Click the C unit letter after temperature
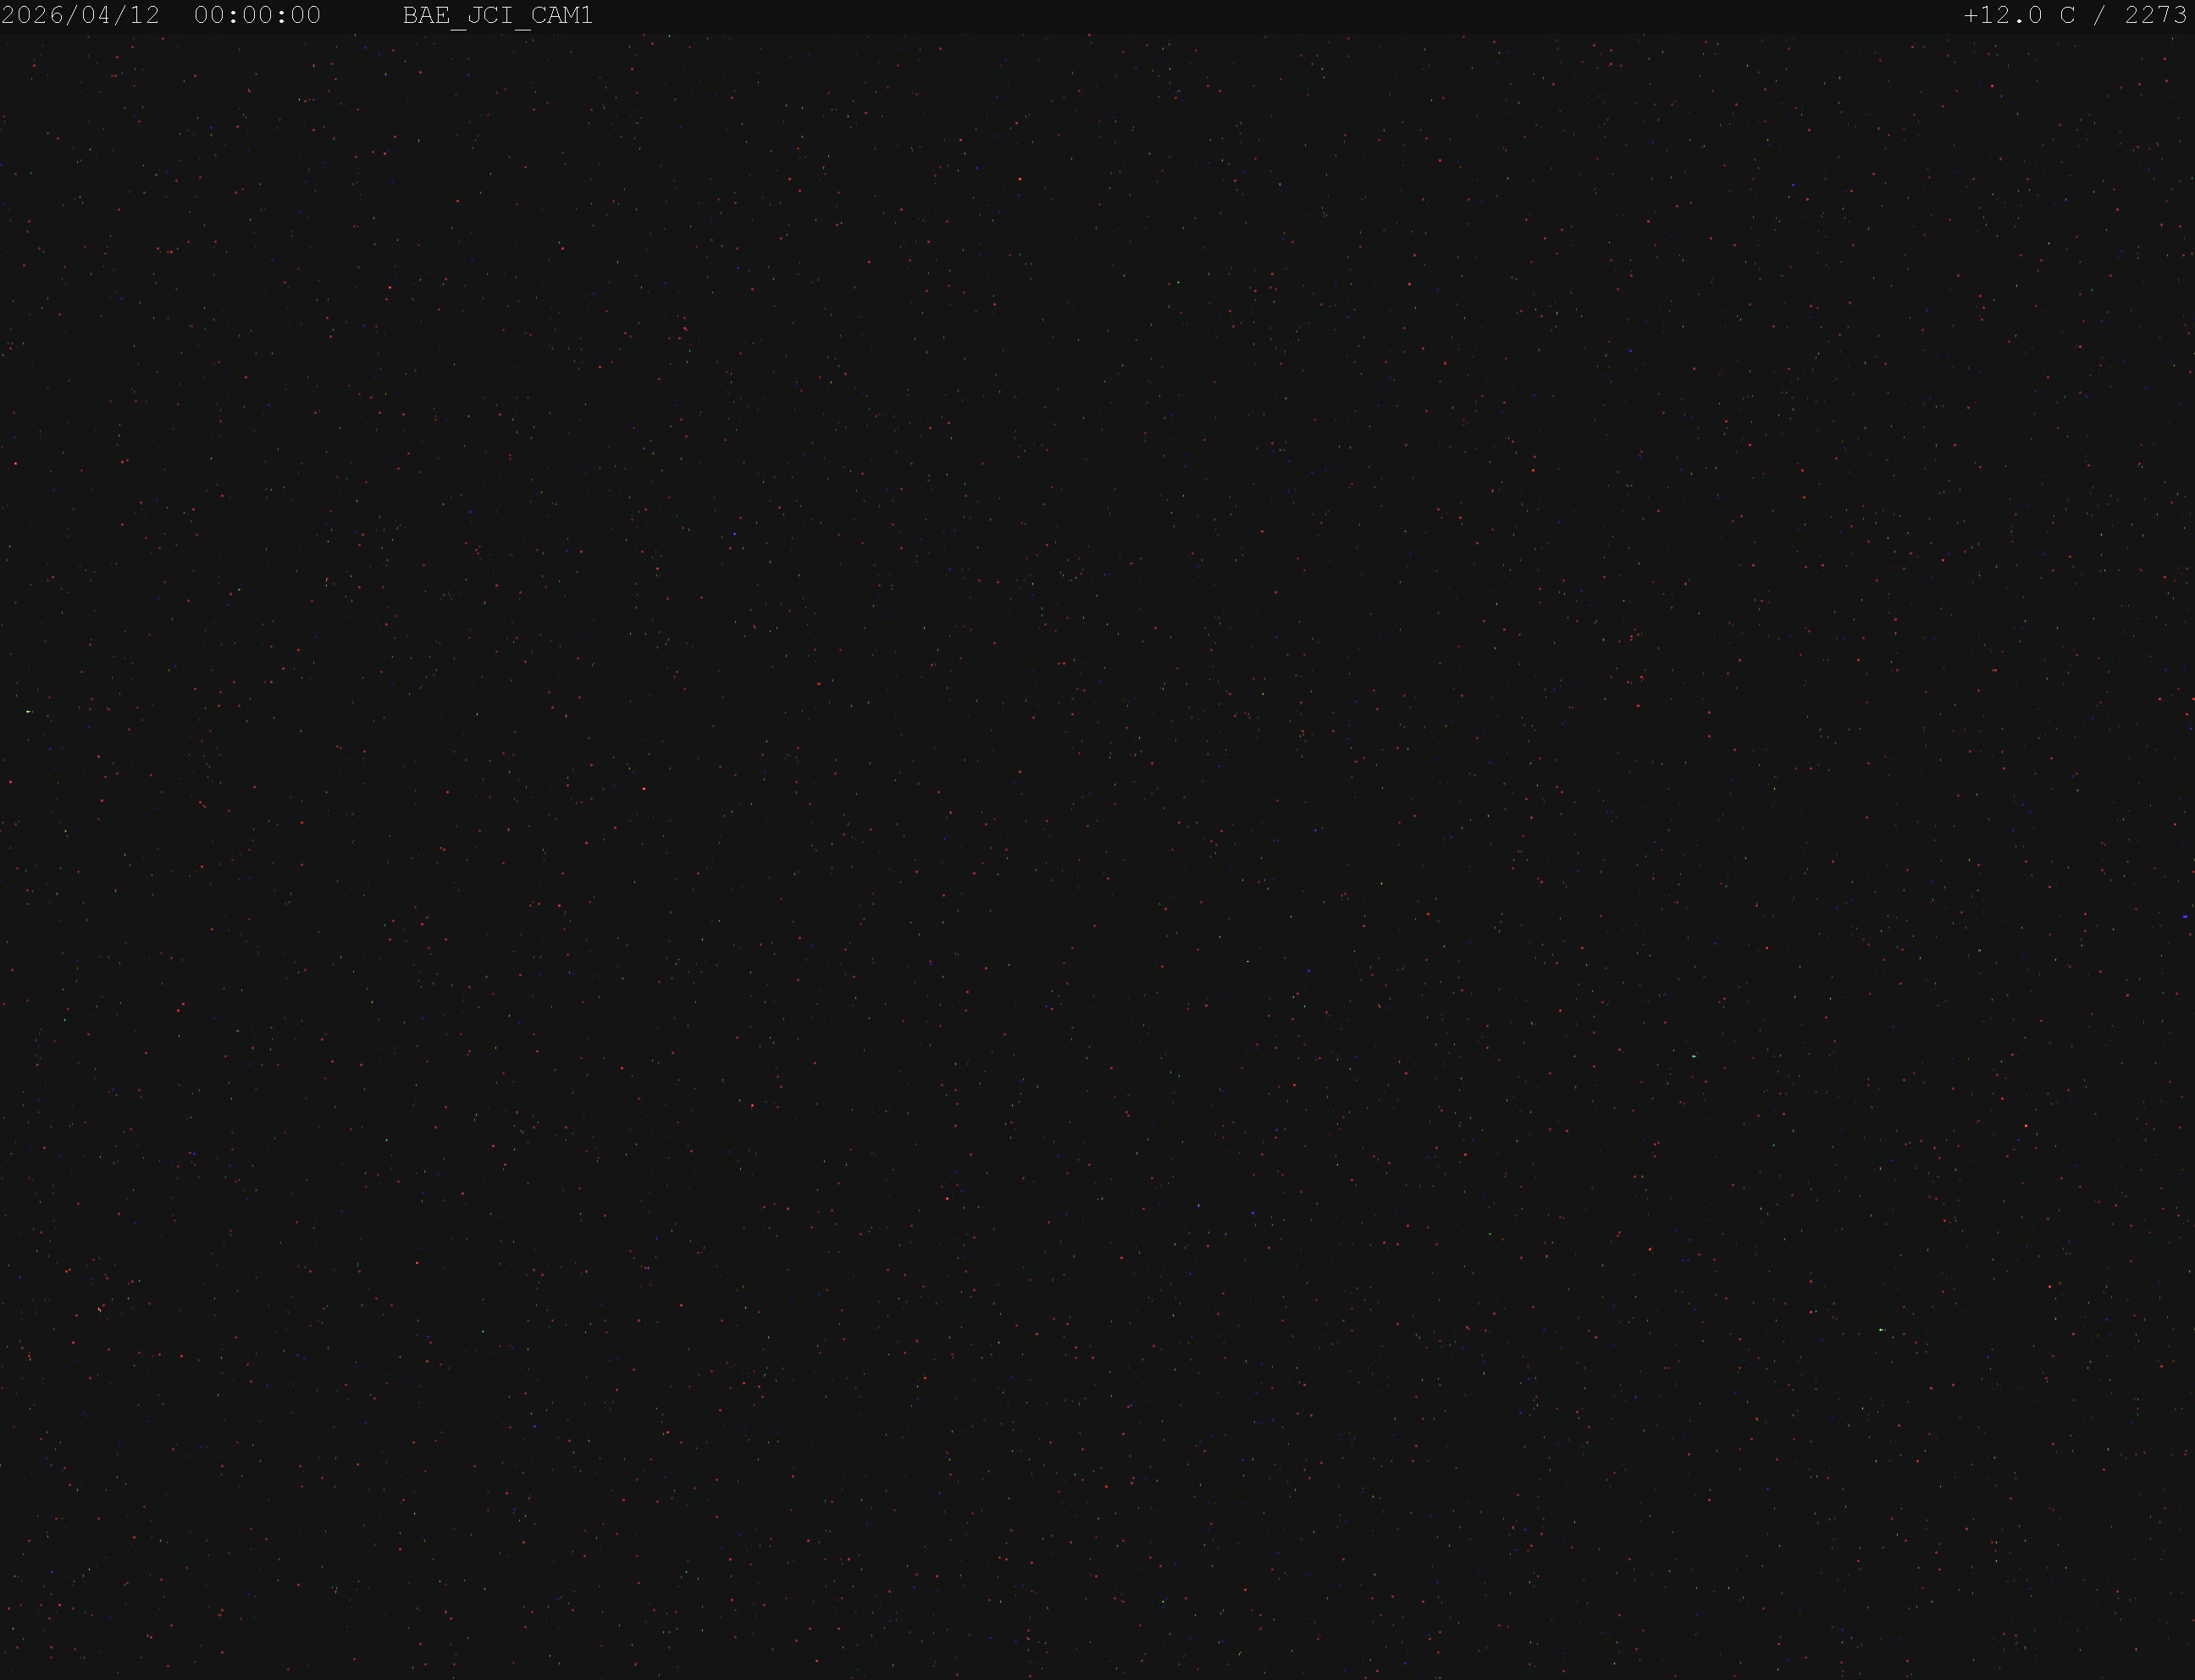 2067,16
